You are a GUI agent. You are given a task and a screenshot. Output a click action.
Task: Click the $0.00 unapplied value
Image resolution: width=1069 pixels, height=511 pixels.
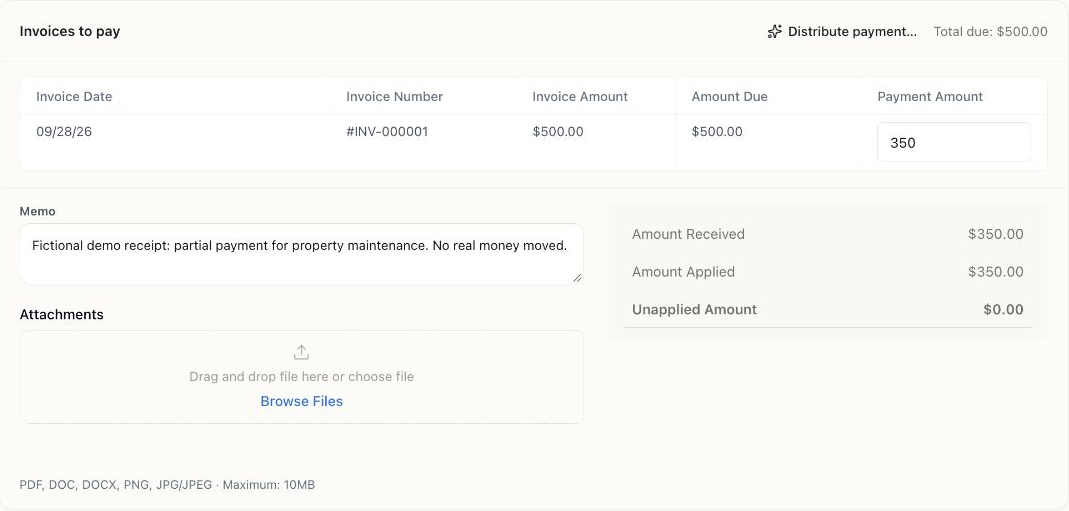click(1003, 309)
